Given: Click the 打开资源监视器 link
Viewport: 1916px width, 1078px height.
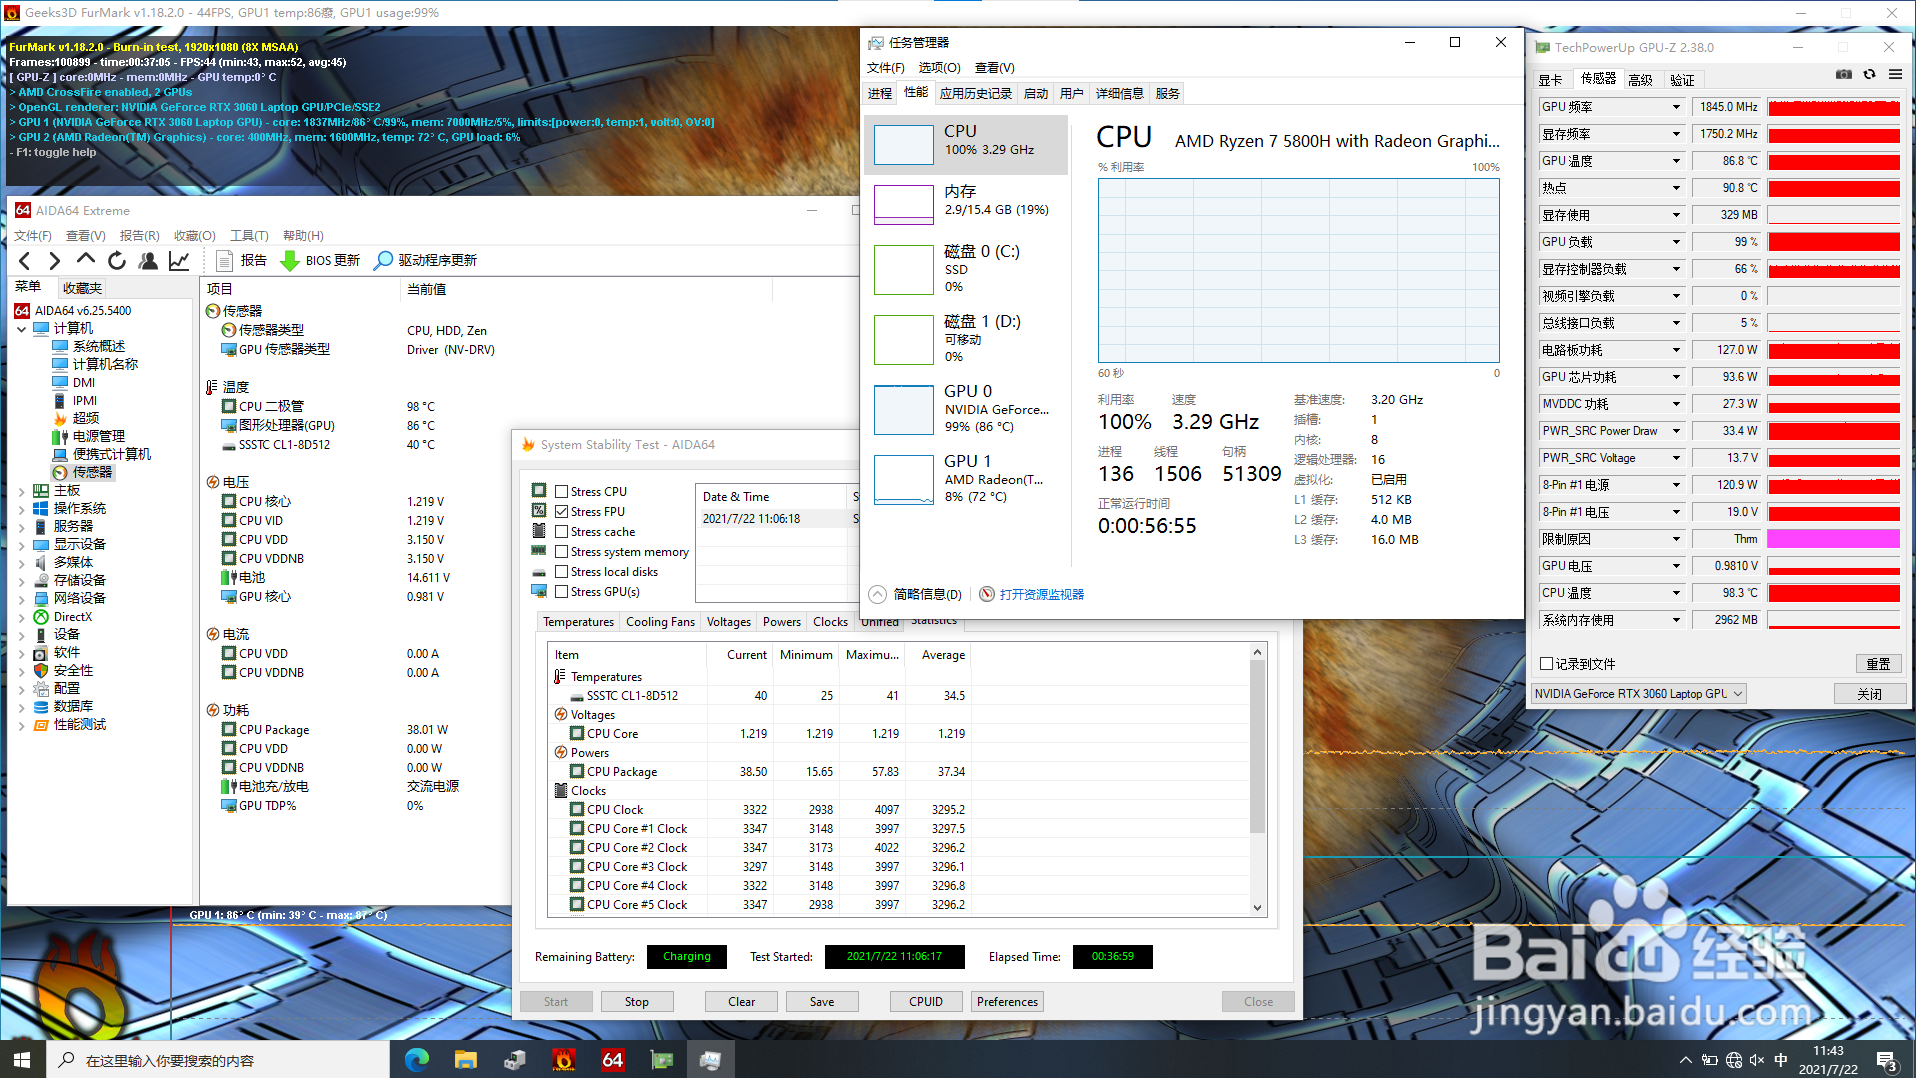Looking at the screenshot, I should 1041,595.
